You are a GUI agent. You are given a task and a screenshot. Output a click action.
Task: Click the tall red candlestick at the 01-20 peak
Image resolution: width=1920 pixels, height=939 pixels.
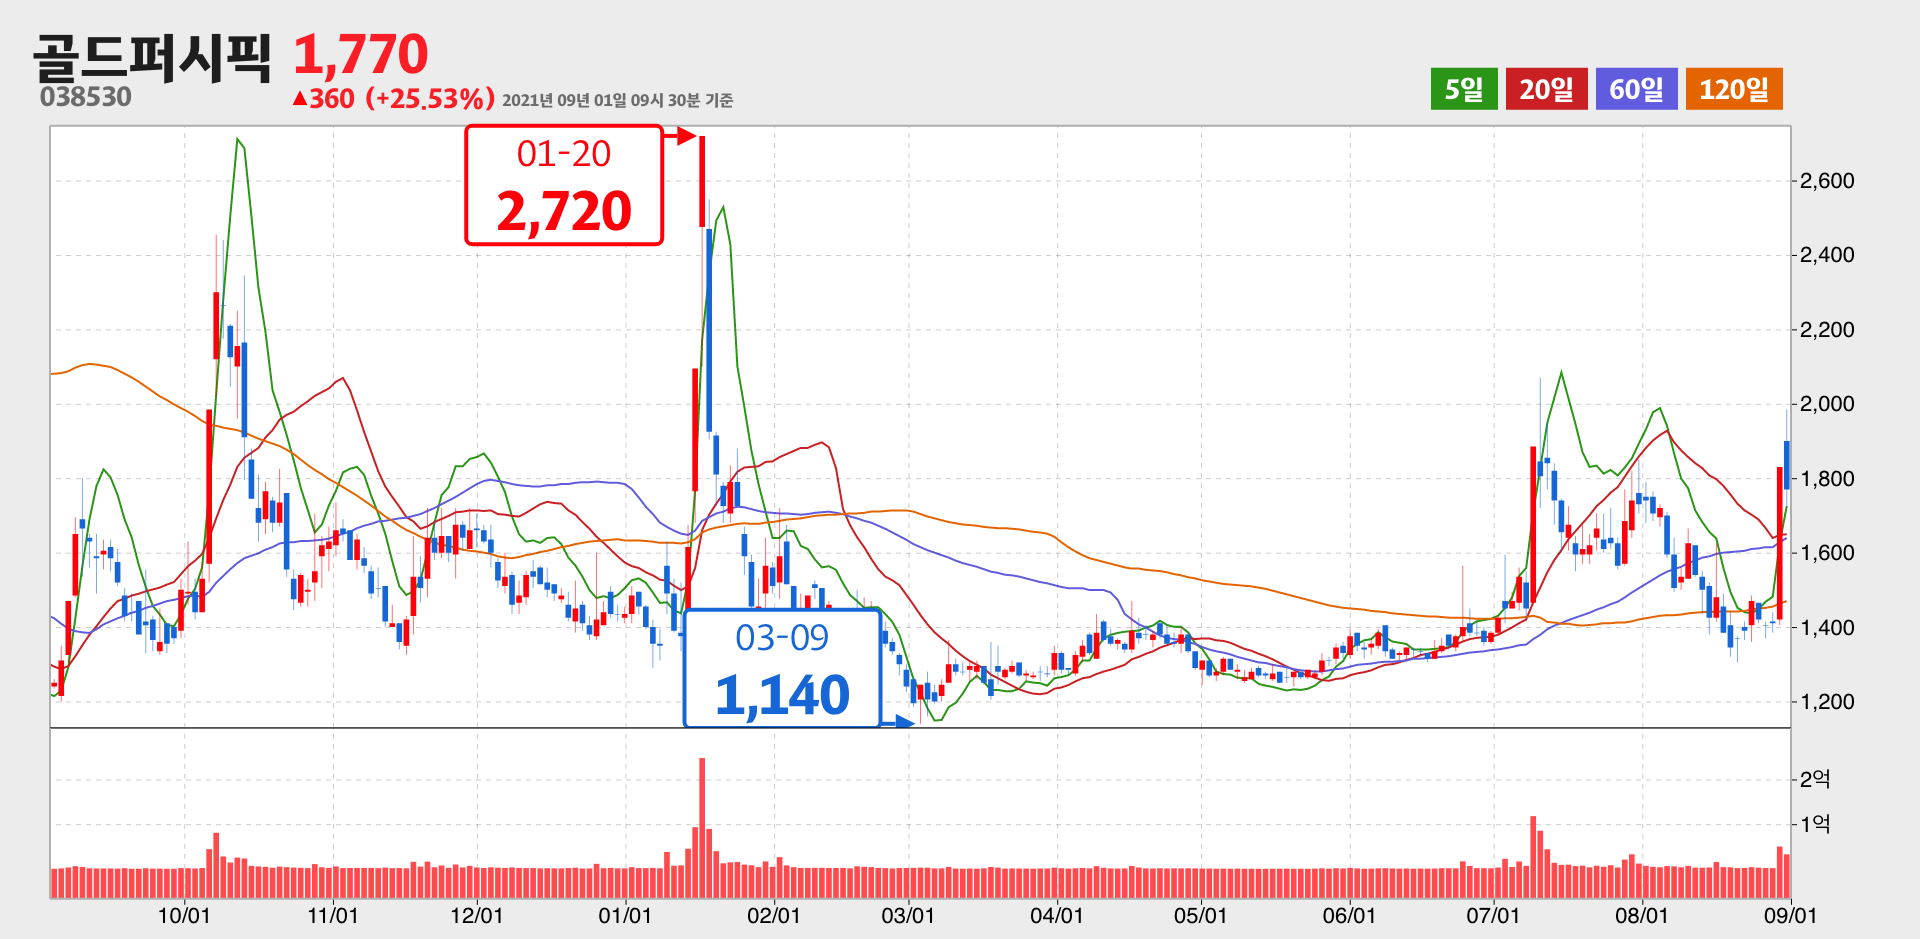(702, 181)
